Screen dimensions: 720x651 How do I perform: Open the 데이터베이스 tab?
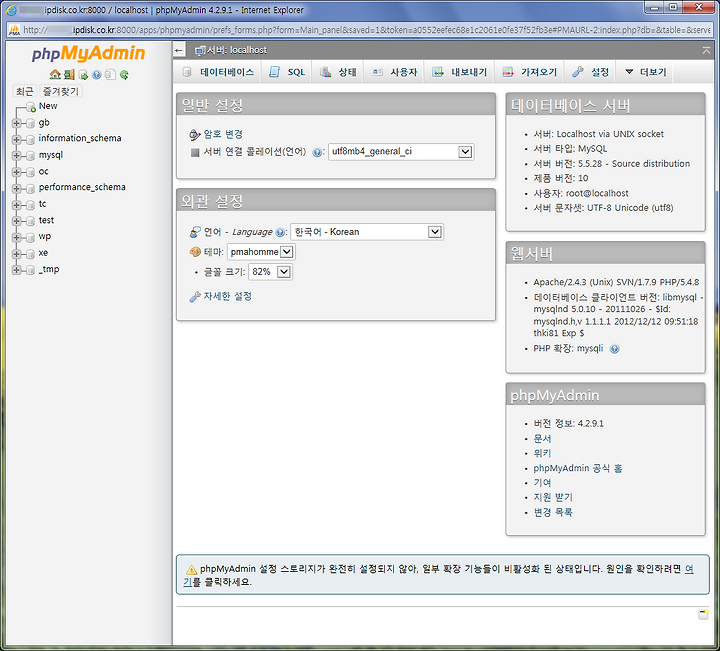(x=218, y=72)
